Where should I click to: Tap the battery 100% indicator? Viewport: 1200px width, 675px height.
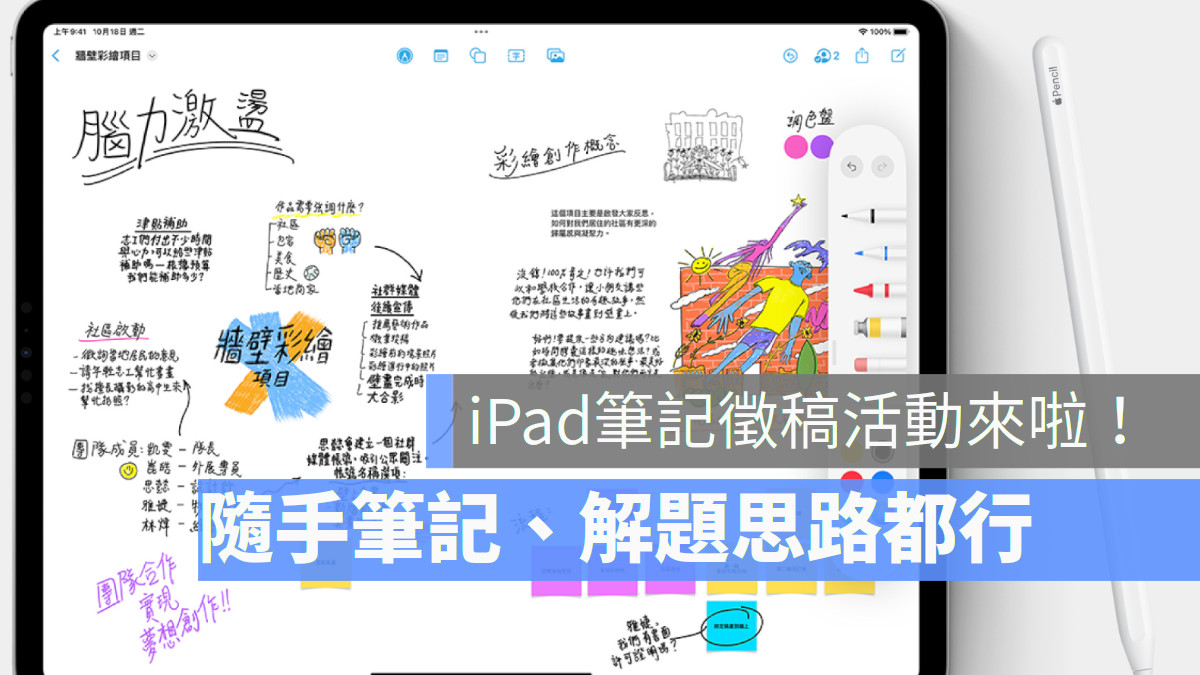pyautogui.click(x=891, y=32)
